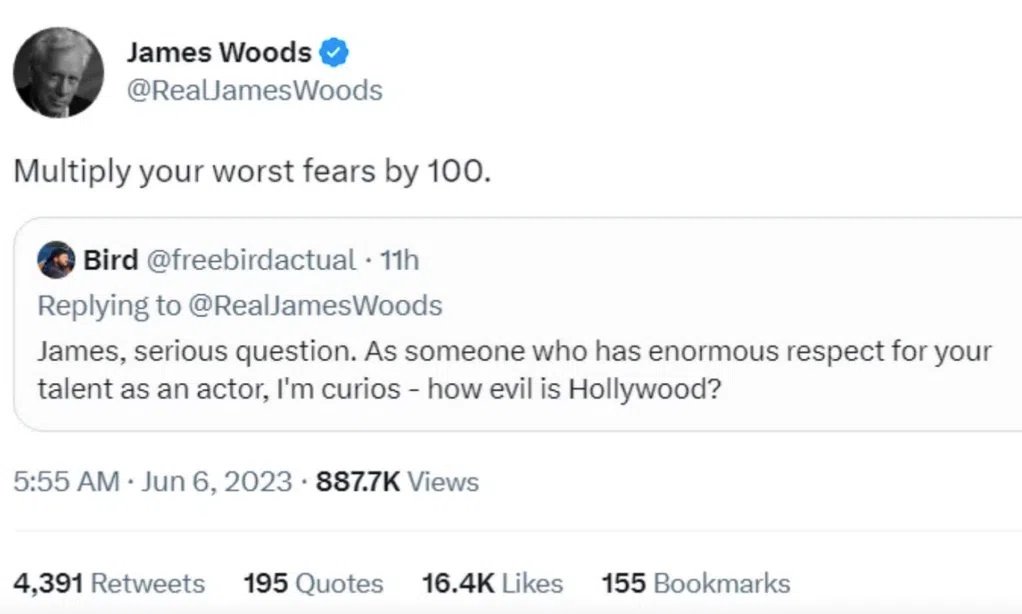
Task: Show the 4,391 Retweets list
Action: click(109, 583)
